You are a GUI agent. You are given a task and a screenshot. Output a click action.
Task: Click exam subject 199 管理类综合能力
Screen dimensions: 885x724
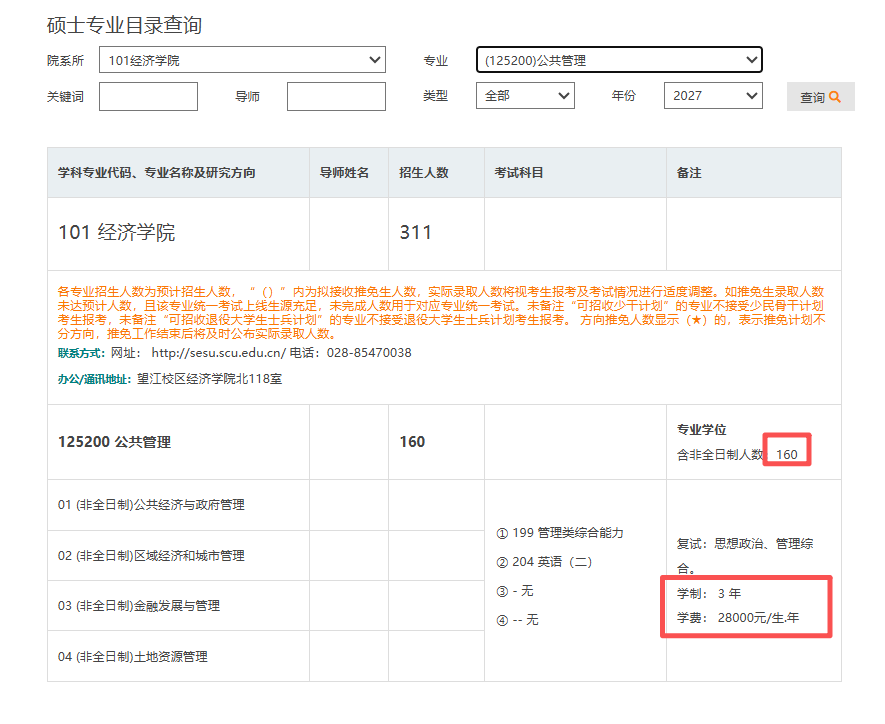(560, 533)
